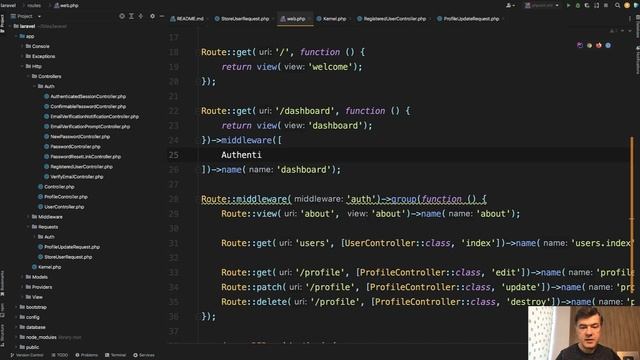Image resolution: width=640 pixels, height=360 pixels.
Task: Click the collapse-all icon in the Project toolbar
Action: point(141,16)
